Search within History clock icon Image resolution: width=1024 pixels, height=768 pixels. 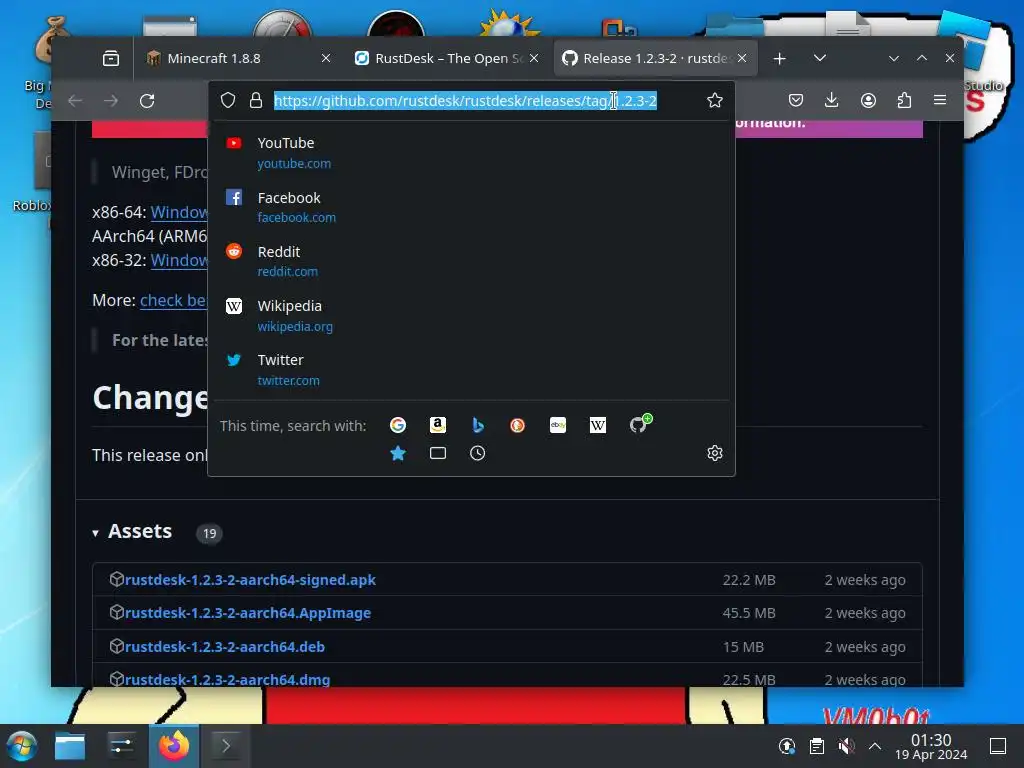point(477,453)
